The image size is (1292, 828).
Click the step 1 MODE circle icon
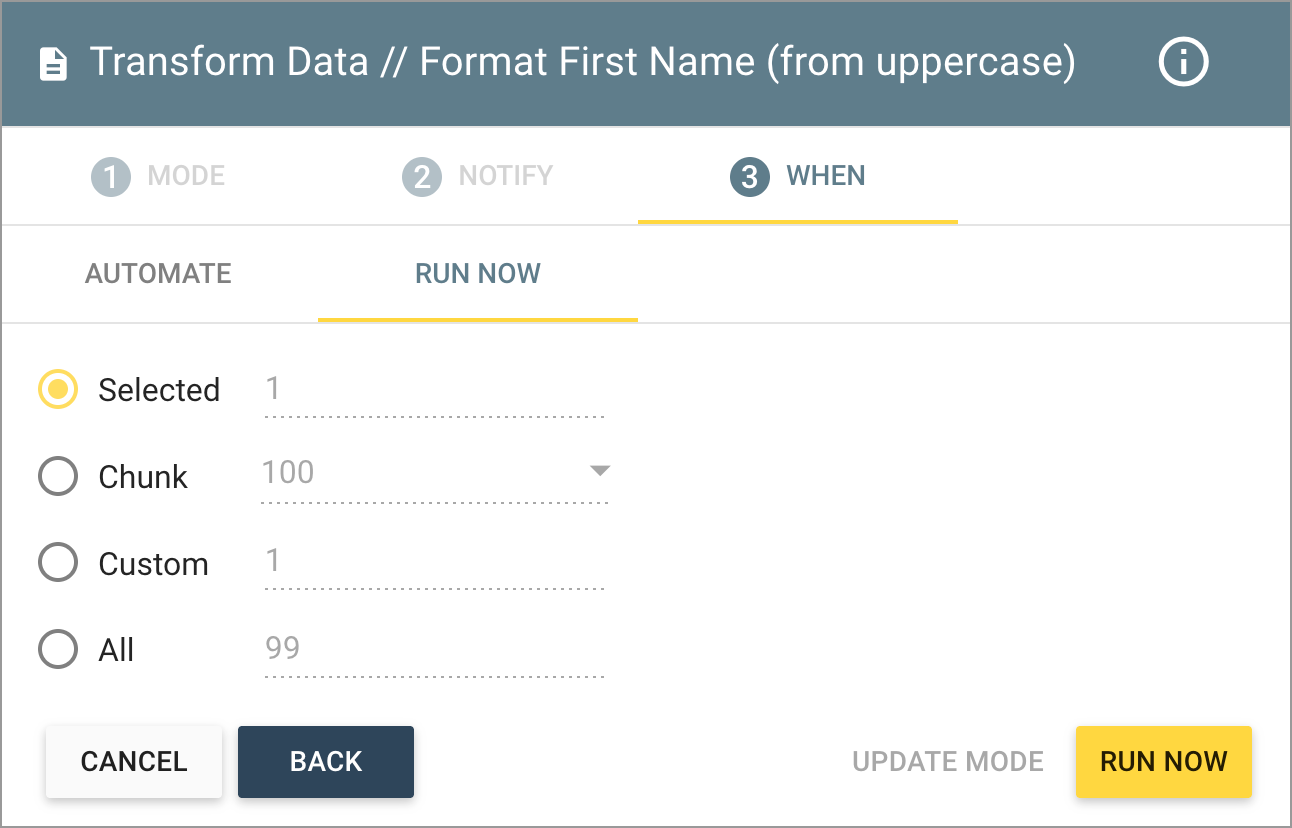[110, 175]
